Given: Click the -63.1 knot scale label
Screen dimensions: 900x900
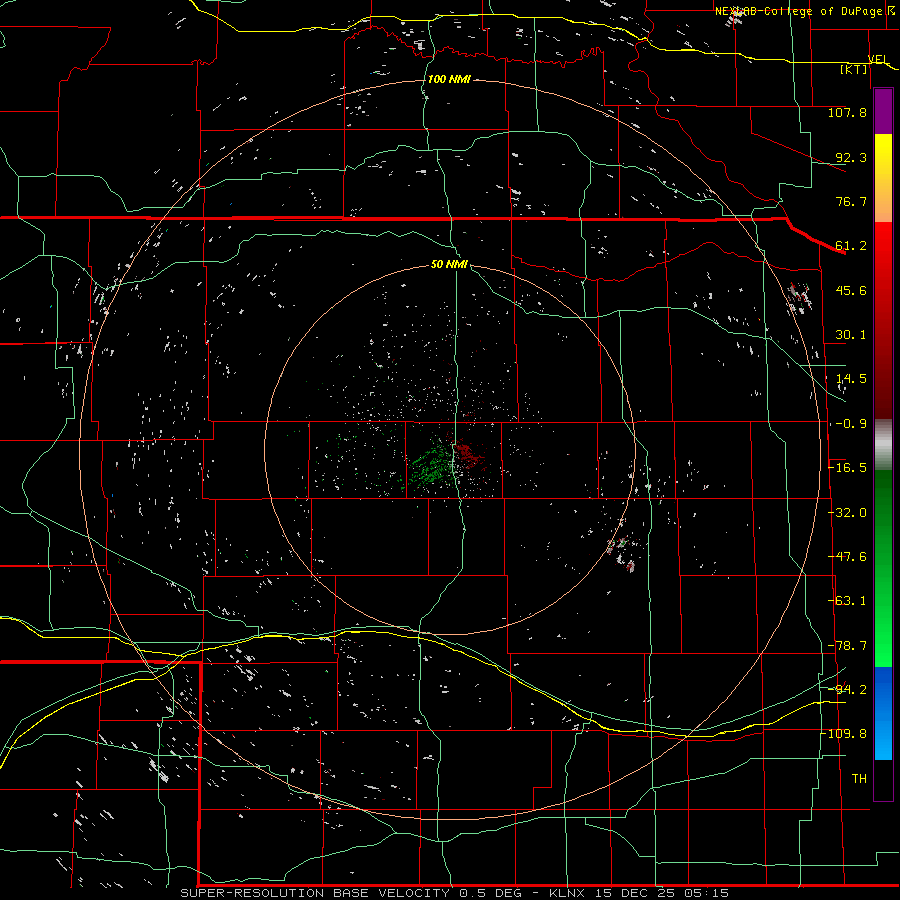Looking at the screenshot, I should point(849,600).
